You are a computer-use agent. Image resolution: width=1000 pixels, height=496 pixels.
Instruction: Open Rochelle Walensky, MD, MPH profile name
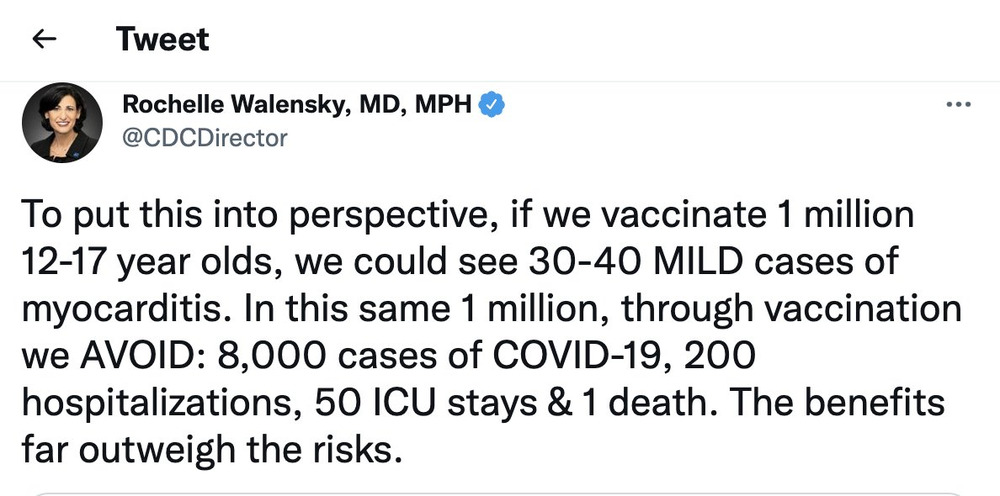(x=296, y=104)
